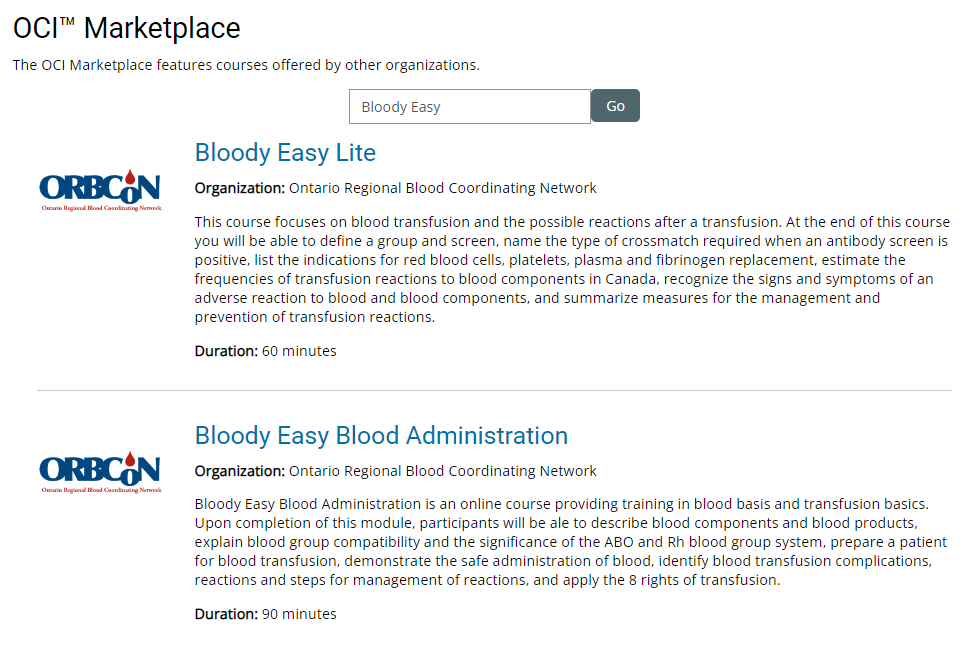Click the "Duration: 90 minutes" text
This screenshot has height=651, width=964.
[x=265, y=614]
